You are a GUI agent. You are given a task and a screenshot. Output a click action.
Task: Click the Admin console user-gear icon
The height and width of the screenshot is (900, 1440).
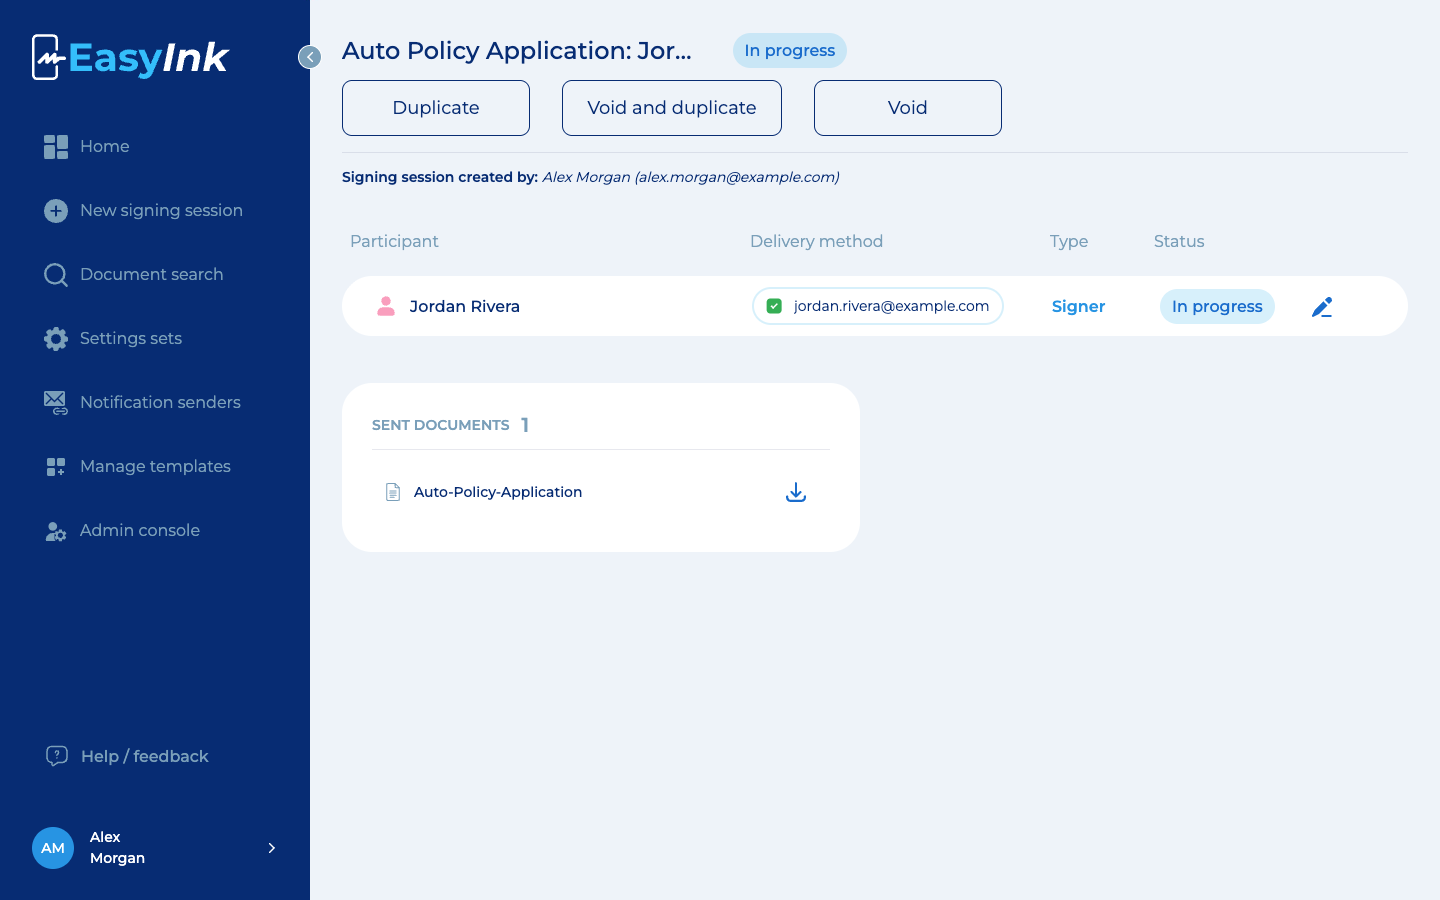coord(56,531)
